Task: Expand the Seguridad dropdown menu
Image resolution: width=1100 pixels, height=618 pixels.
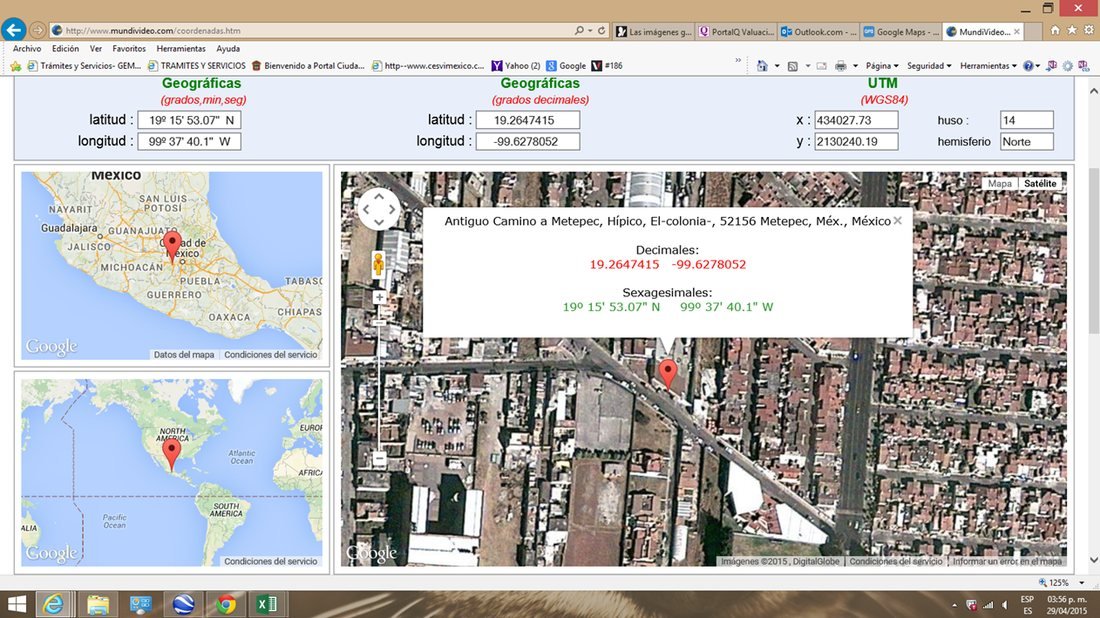Action: (x=929, y=66)
